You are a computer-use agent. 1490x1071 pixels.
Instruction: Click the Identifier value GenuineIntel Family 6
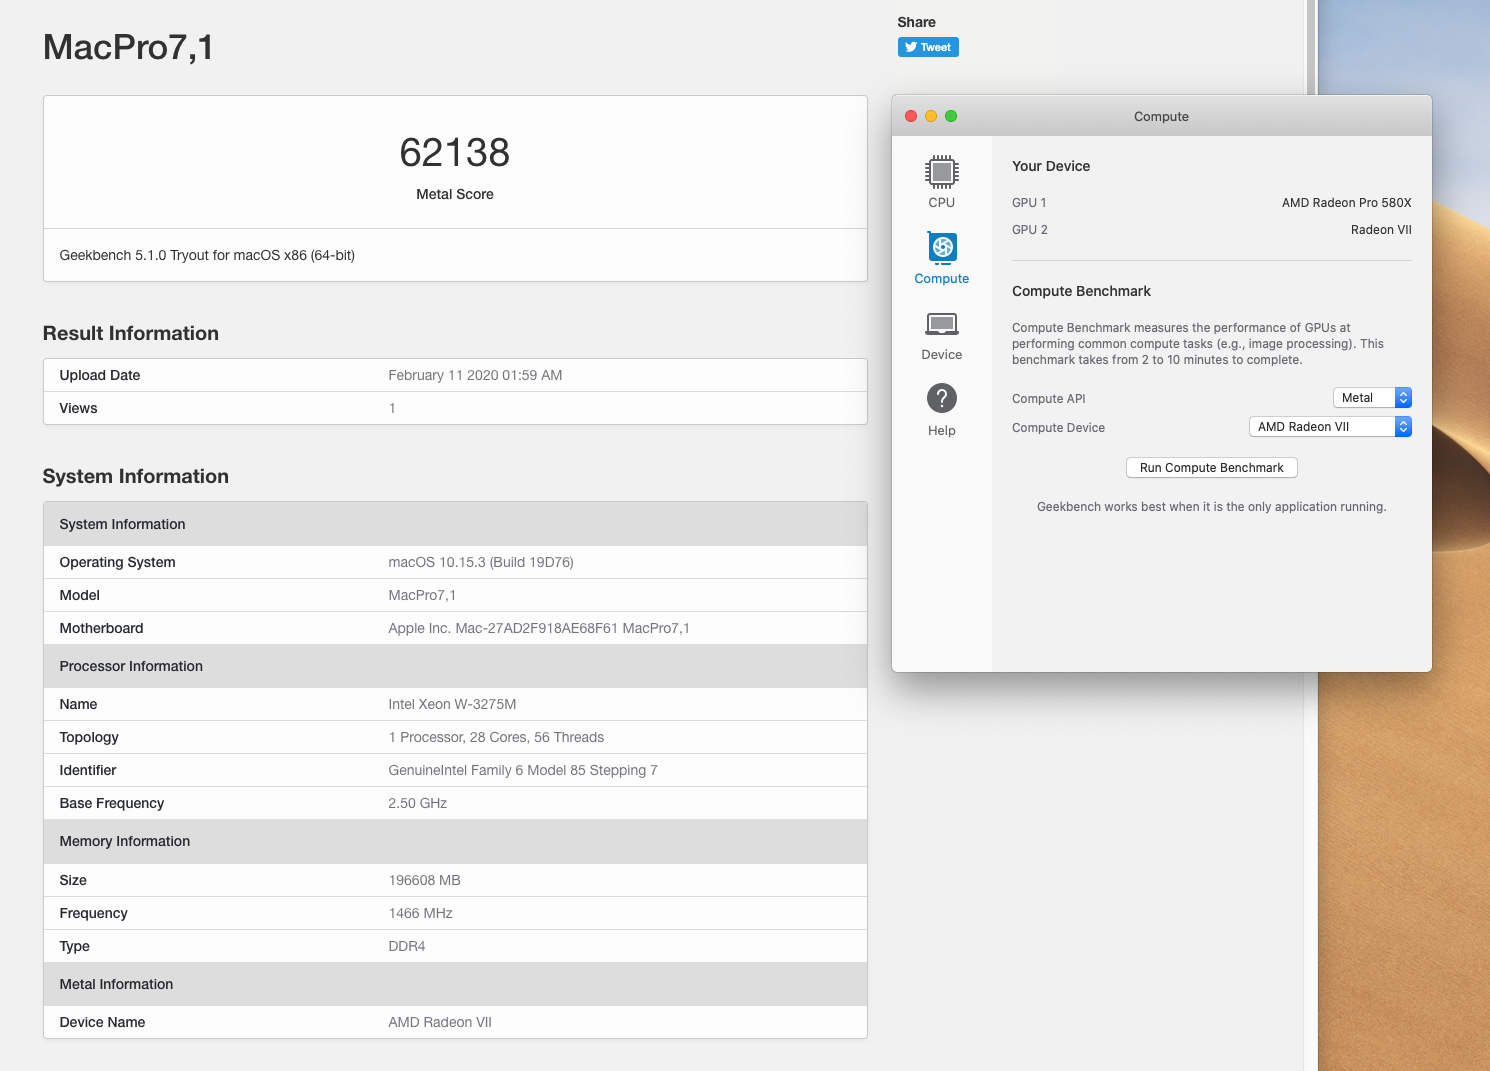[523, 770]
